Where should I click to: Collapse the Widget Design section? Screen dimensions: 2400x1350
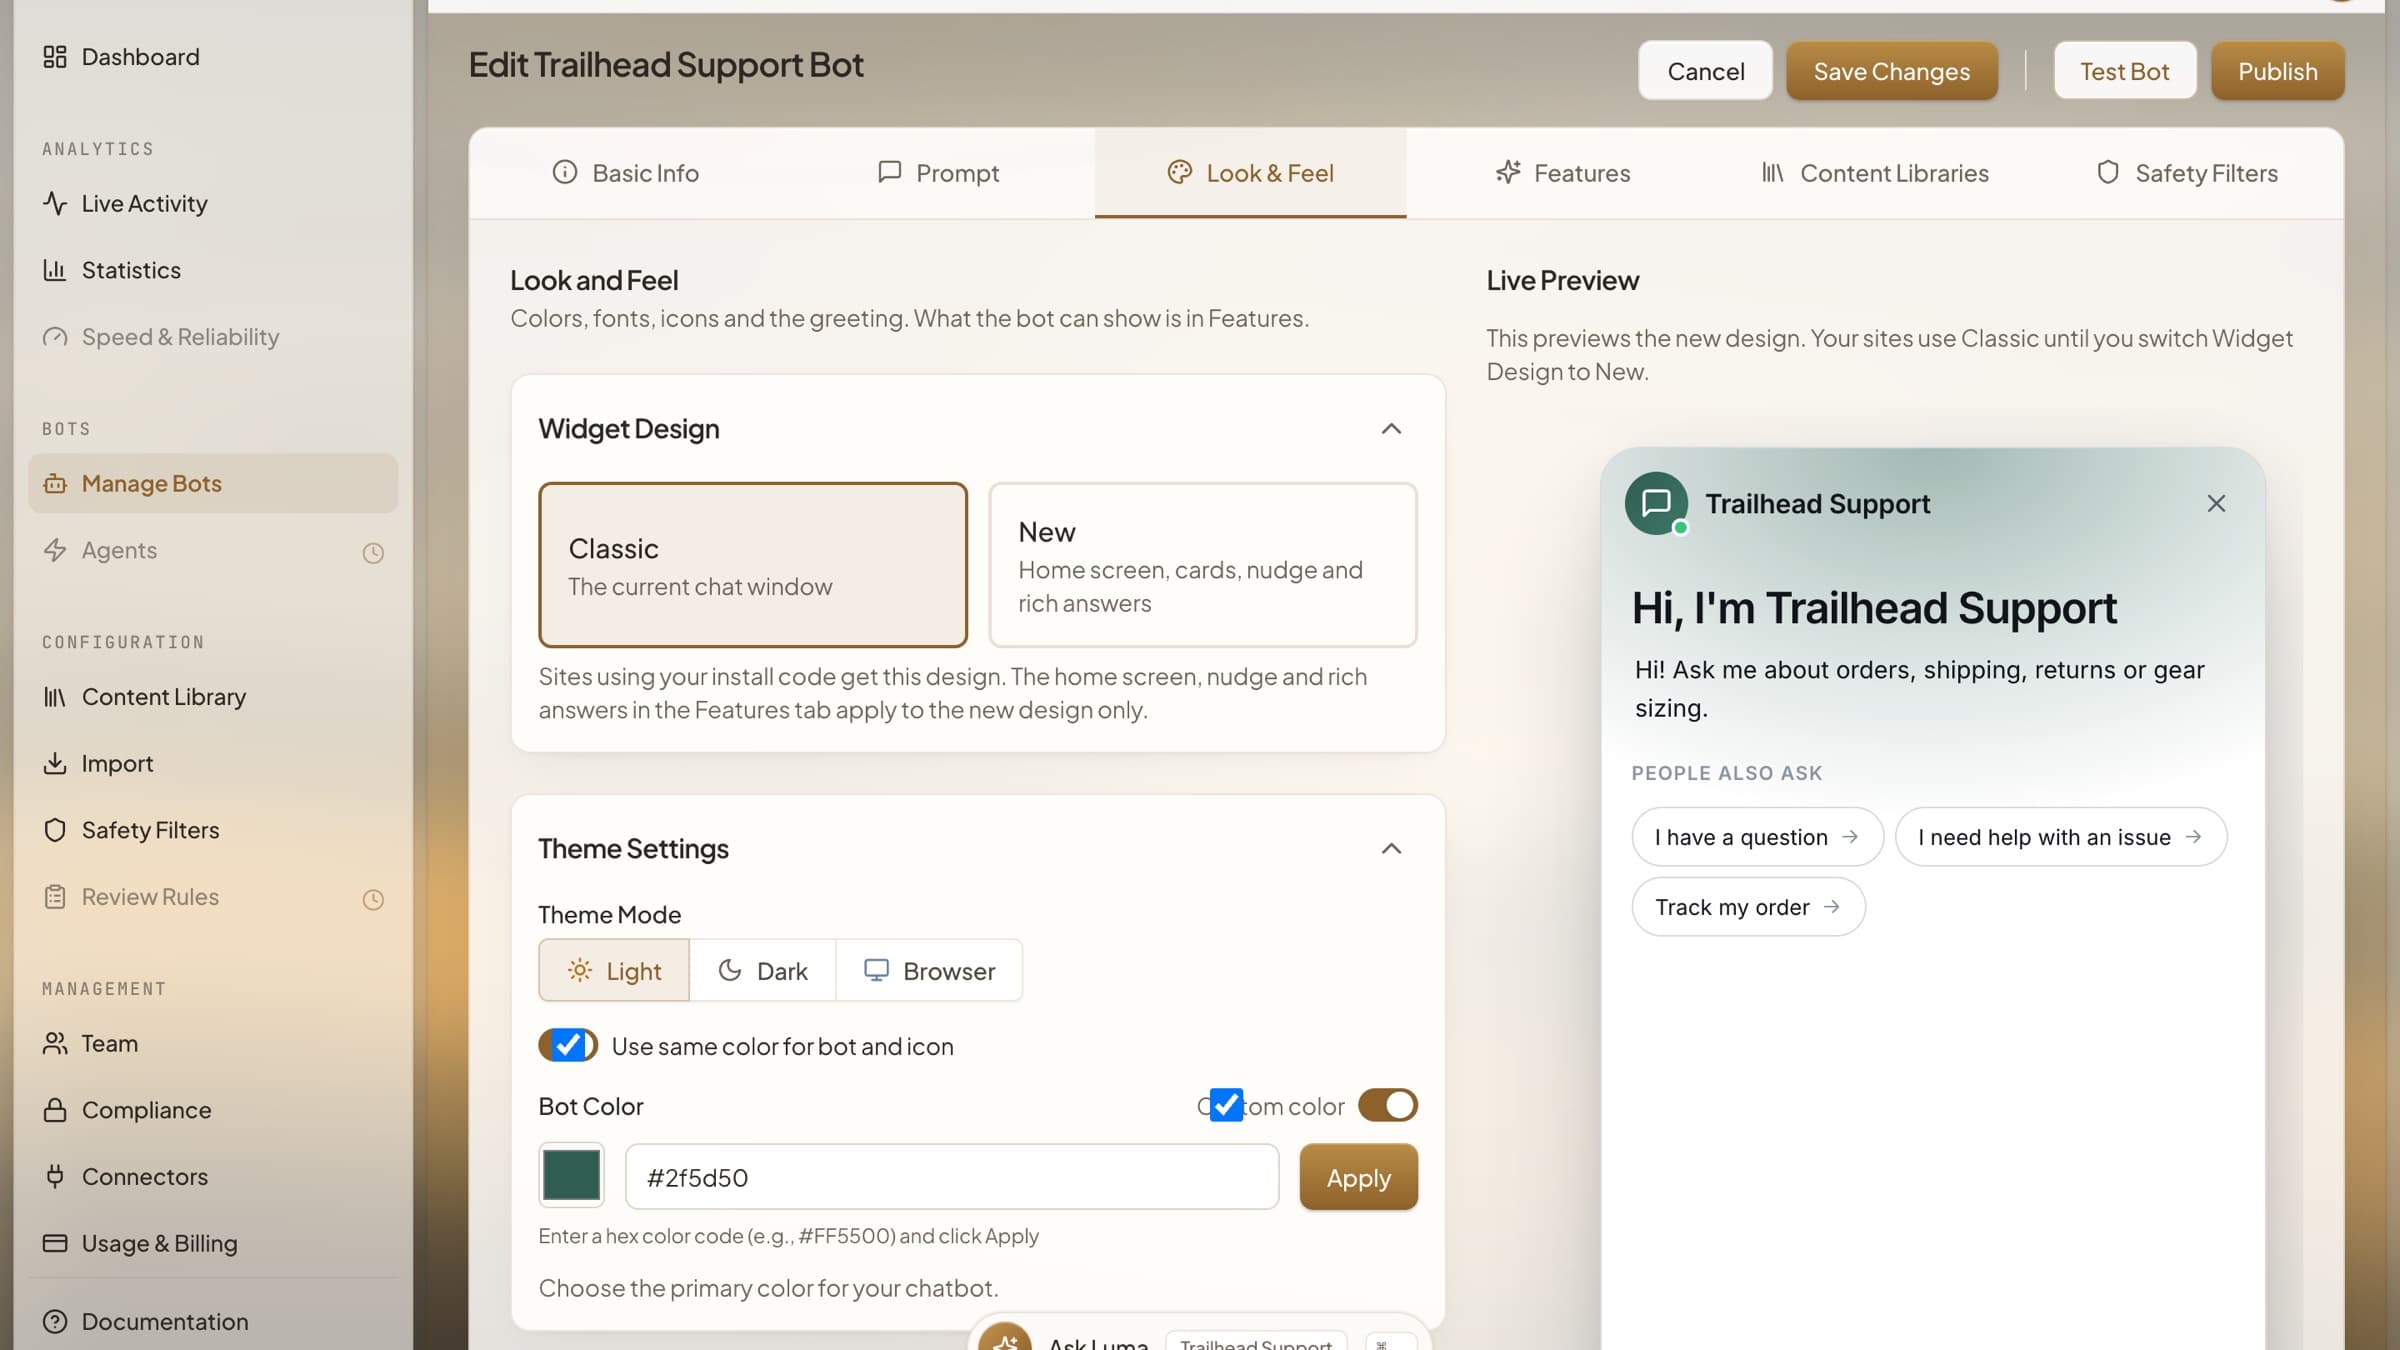(1391, 429)
